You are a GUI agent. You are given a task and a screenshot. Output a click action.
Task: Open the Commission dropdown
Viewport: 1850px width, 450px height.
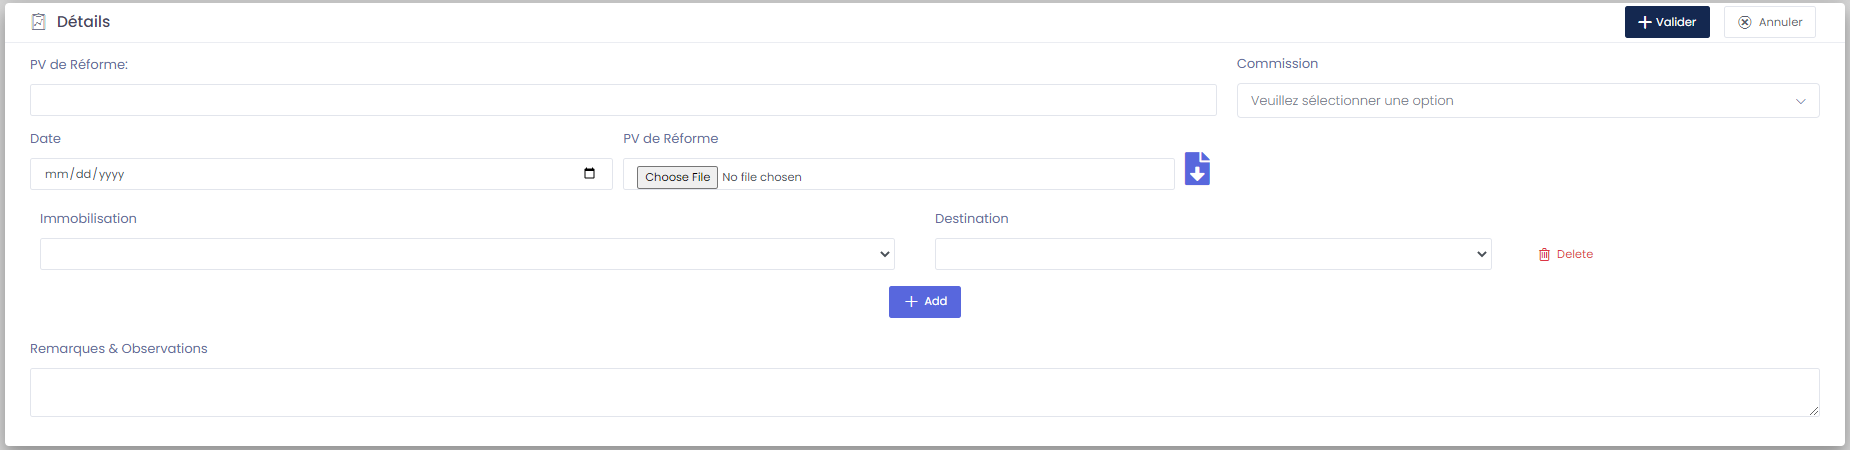[x=1527, y=101]
